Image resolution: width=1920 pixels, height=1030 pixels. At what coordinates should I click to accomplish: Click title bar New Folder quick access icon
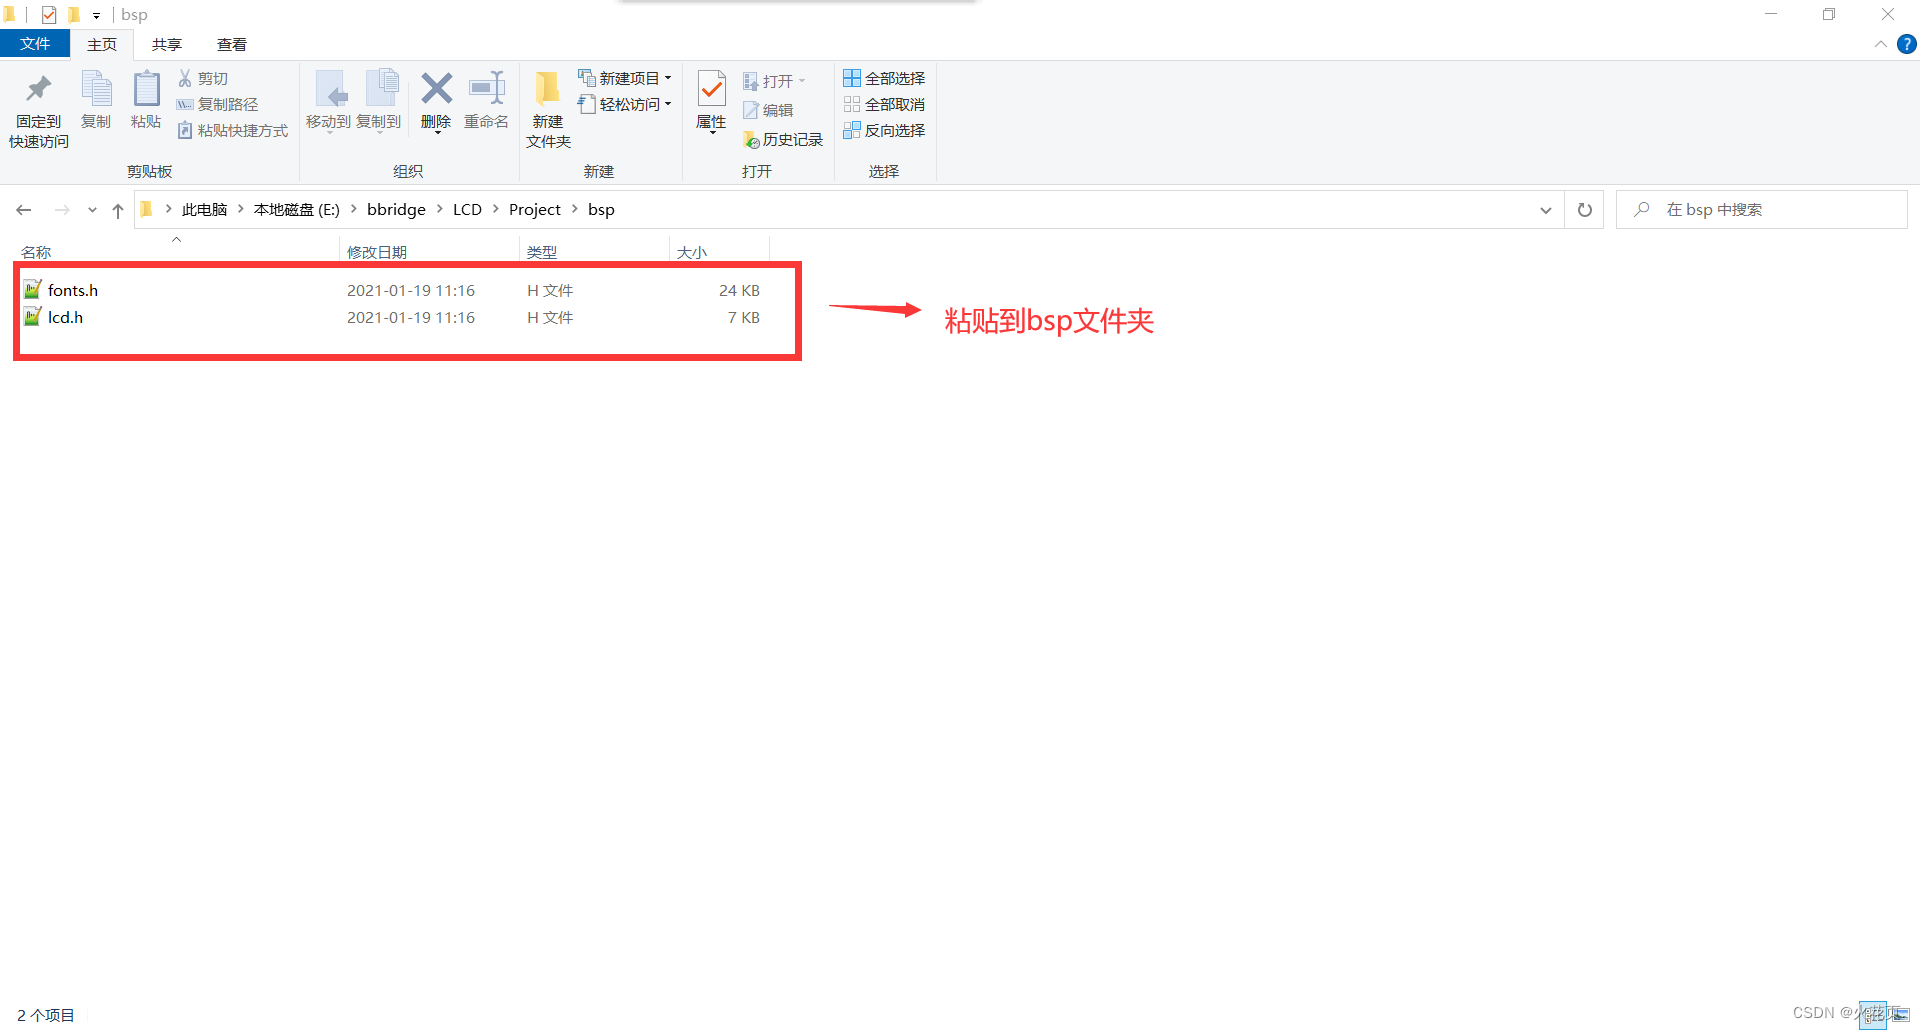pyautogui.click(x=74, y=15)
